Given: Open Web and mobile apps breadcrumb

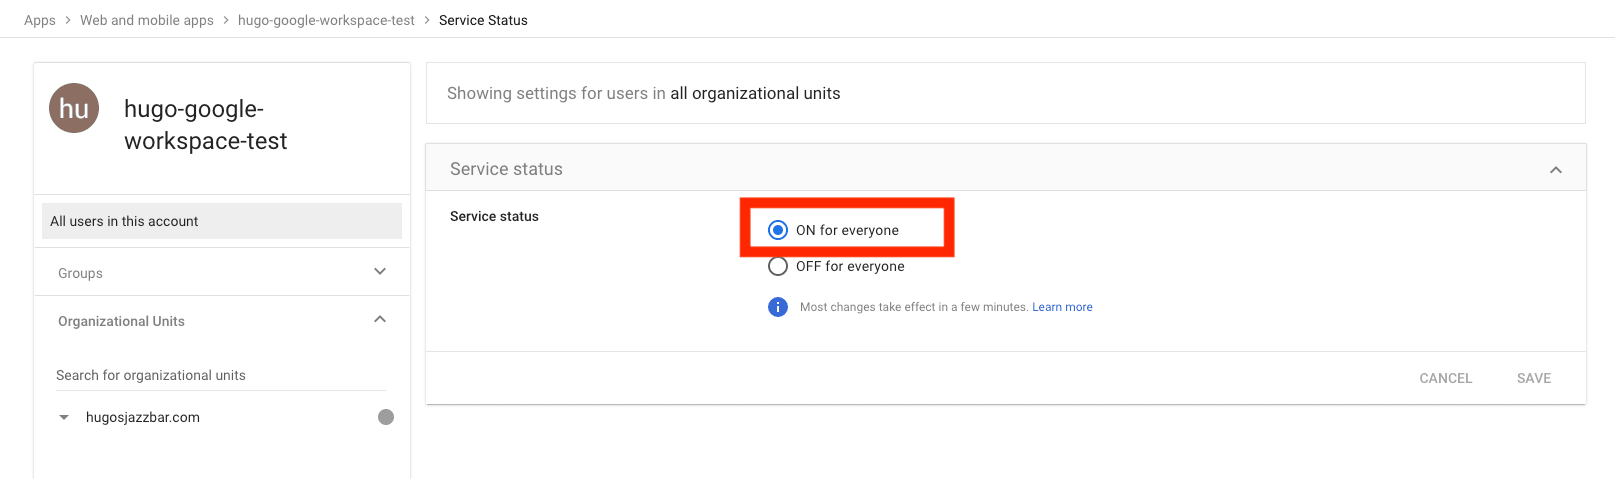Looking at the screenshot, I should (x=147, y=20).
